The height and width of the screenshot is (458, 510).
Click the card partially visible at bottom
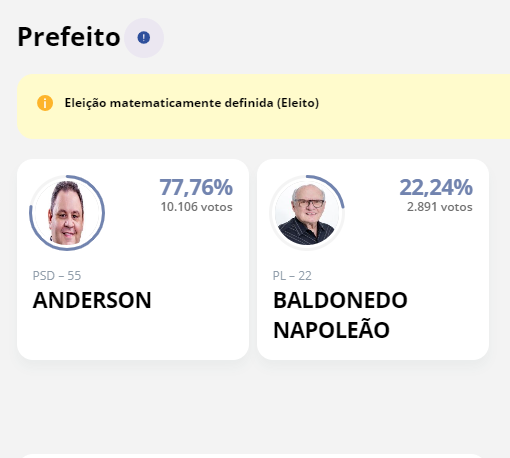tap(253, 456)
